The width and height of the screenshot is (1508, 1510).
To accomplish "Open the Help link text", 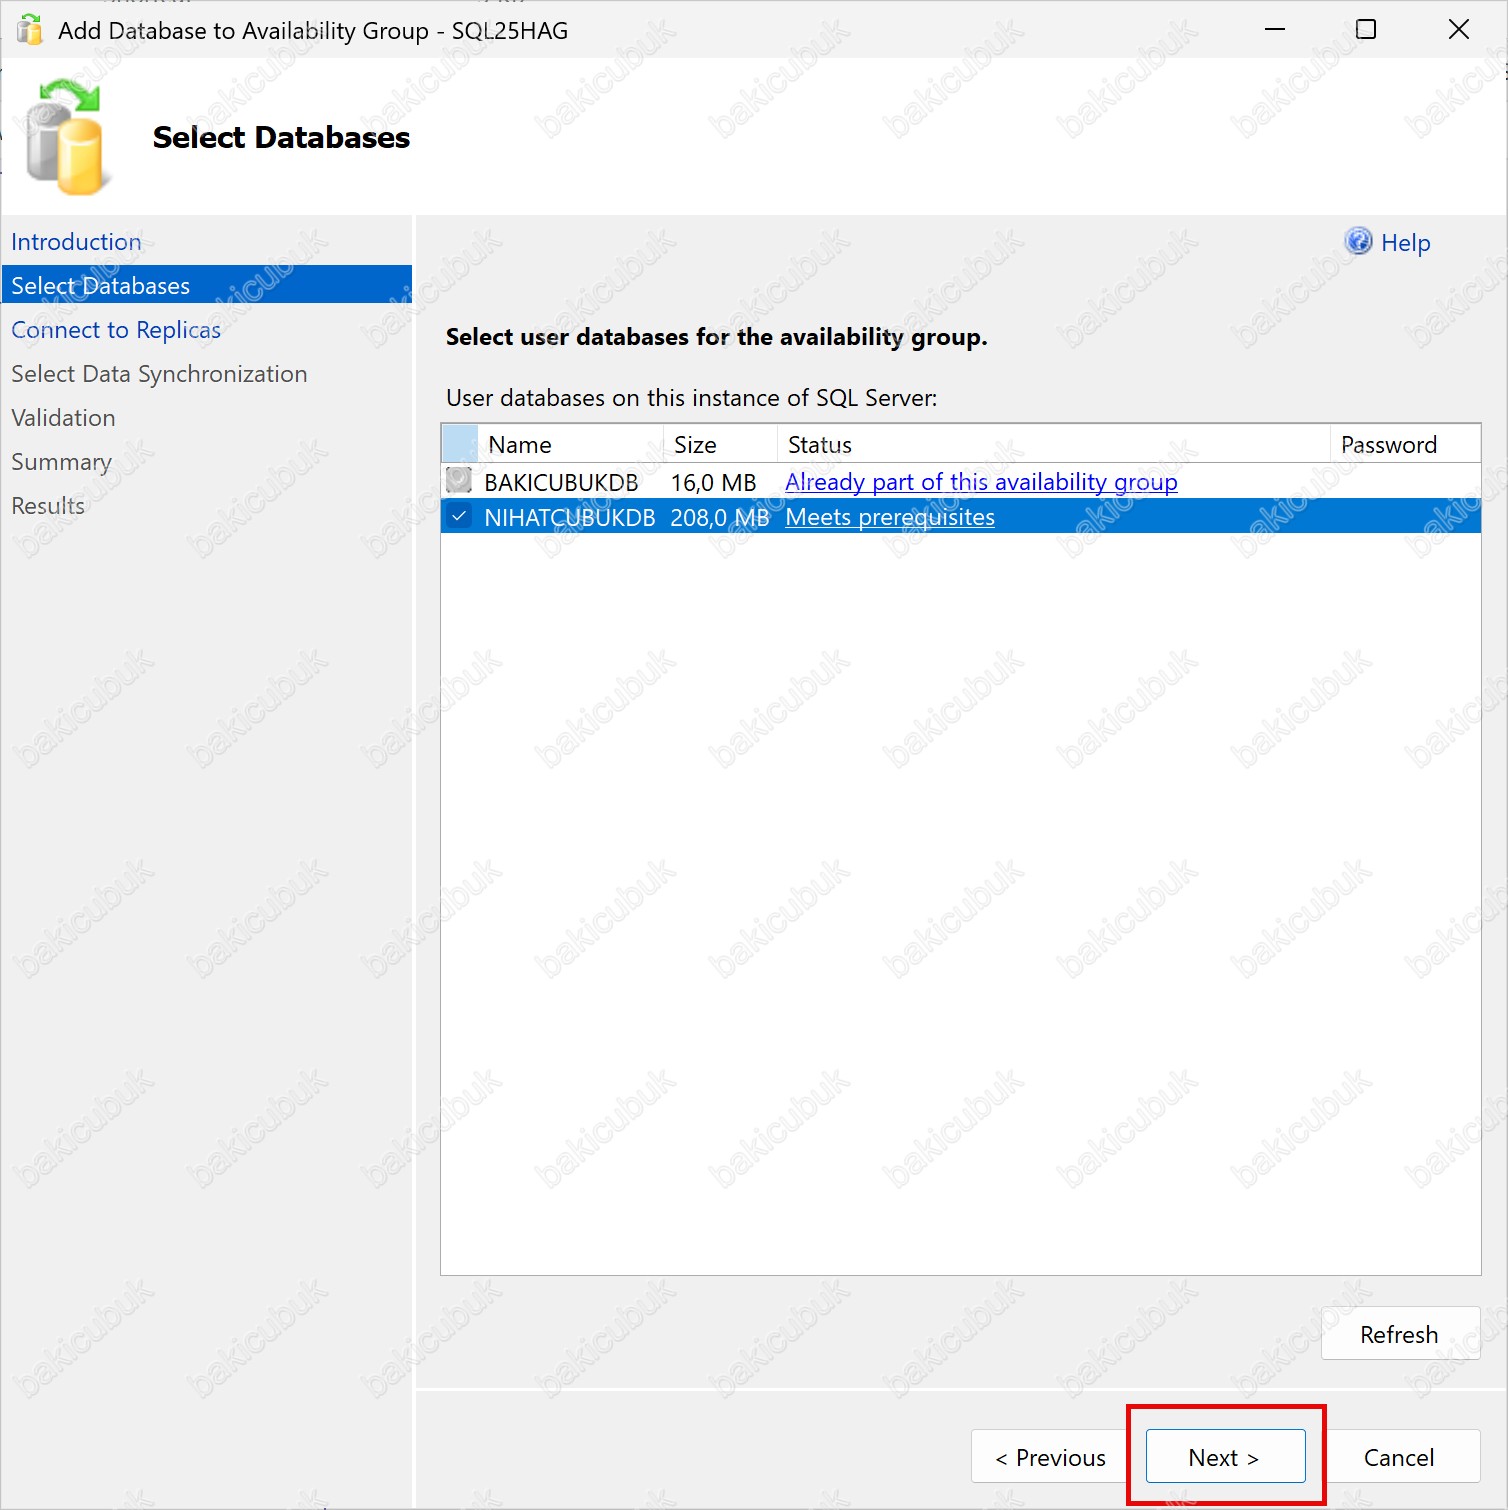I will pos(1405,243).
